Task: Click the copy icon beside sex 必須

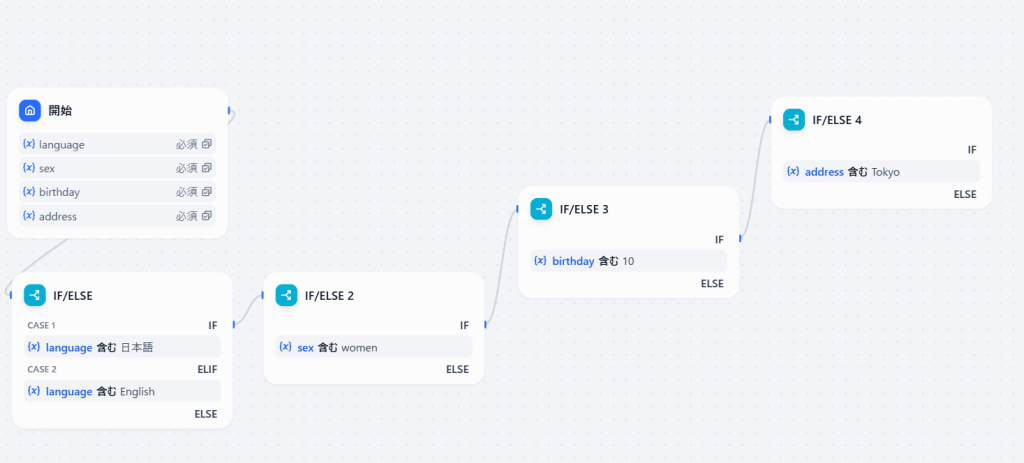Action: 206,168
